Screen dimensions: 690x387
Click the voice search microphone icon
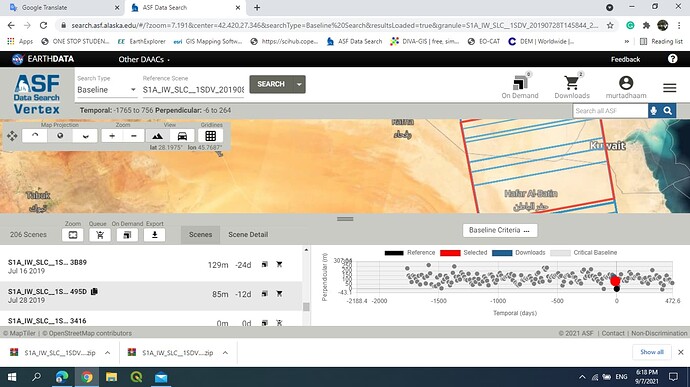tap(654, 111)
